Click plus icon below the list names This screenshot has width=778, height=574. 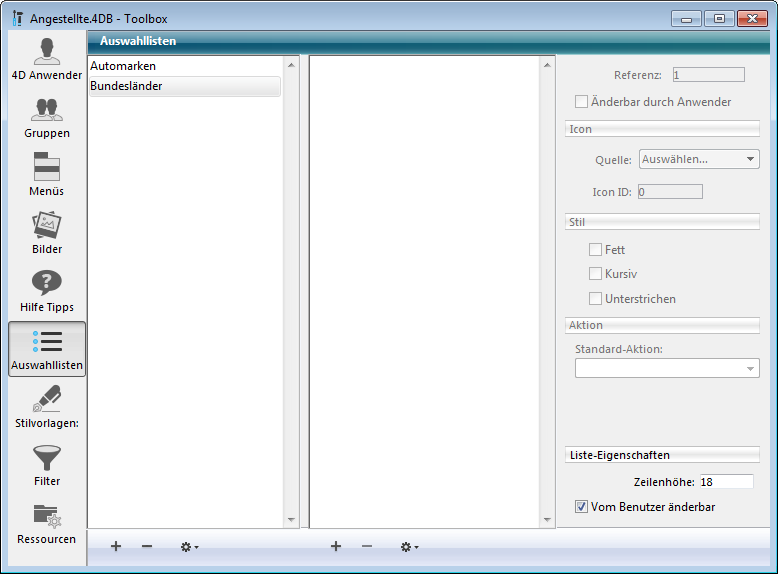click(x=116, y=546)
